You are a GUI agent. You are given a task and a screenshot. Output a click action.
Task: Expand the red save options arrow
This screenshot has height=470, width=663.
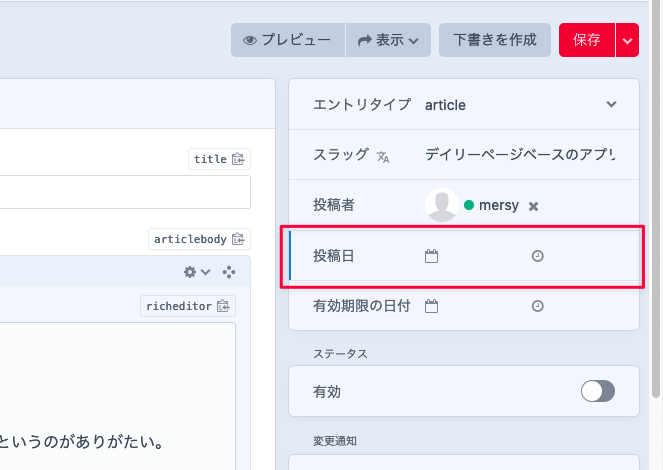[627, 40]
